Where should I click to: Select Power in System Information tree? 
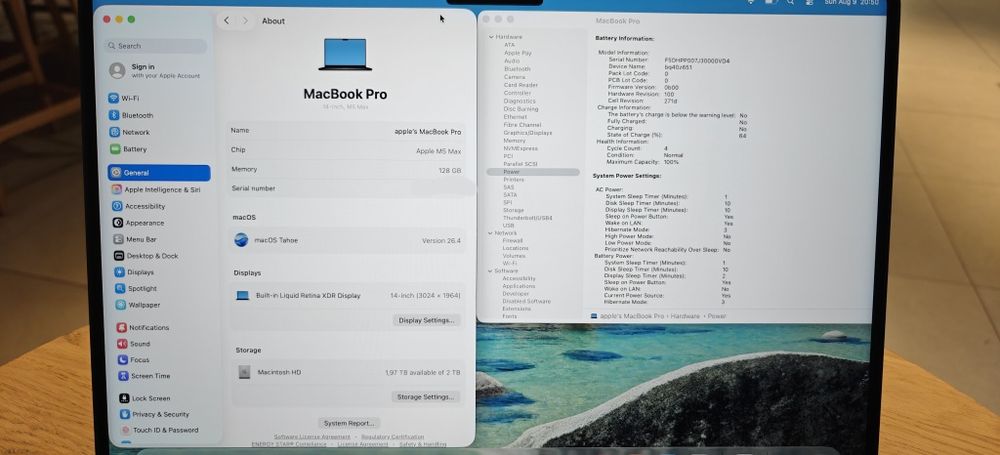point(533,172)
